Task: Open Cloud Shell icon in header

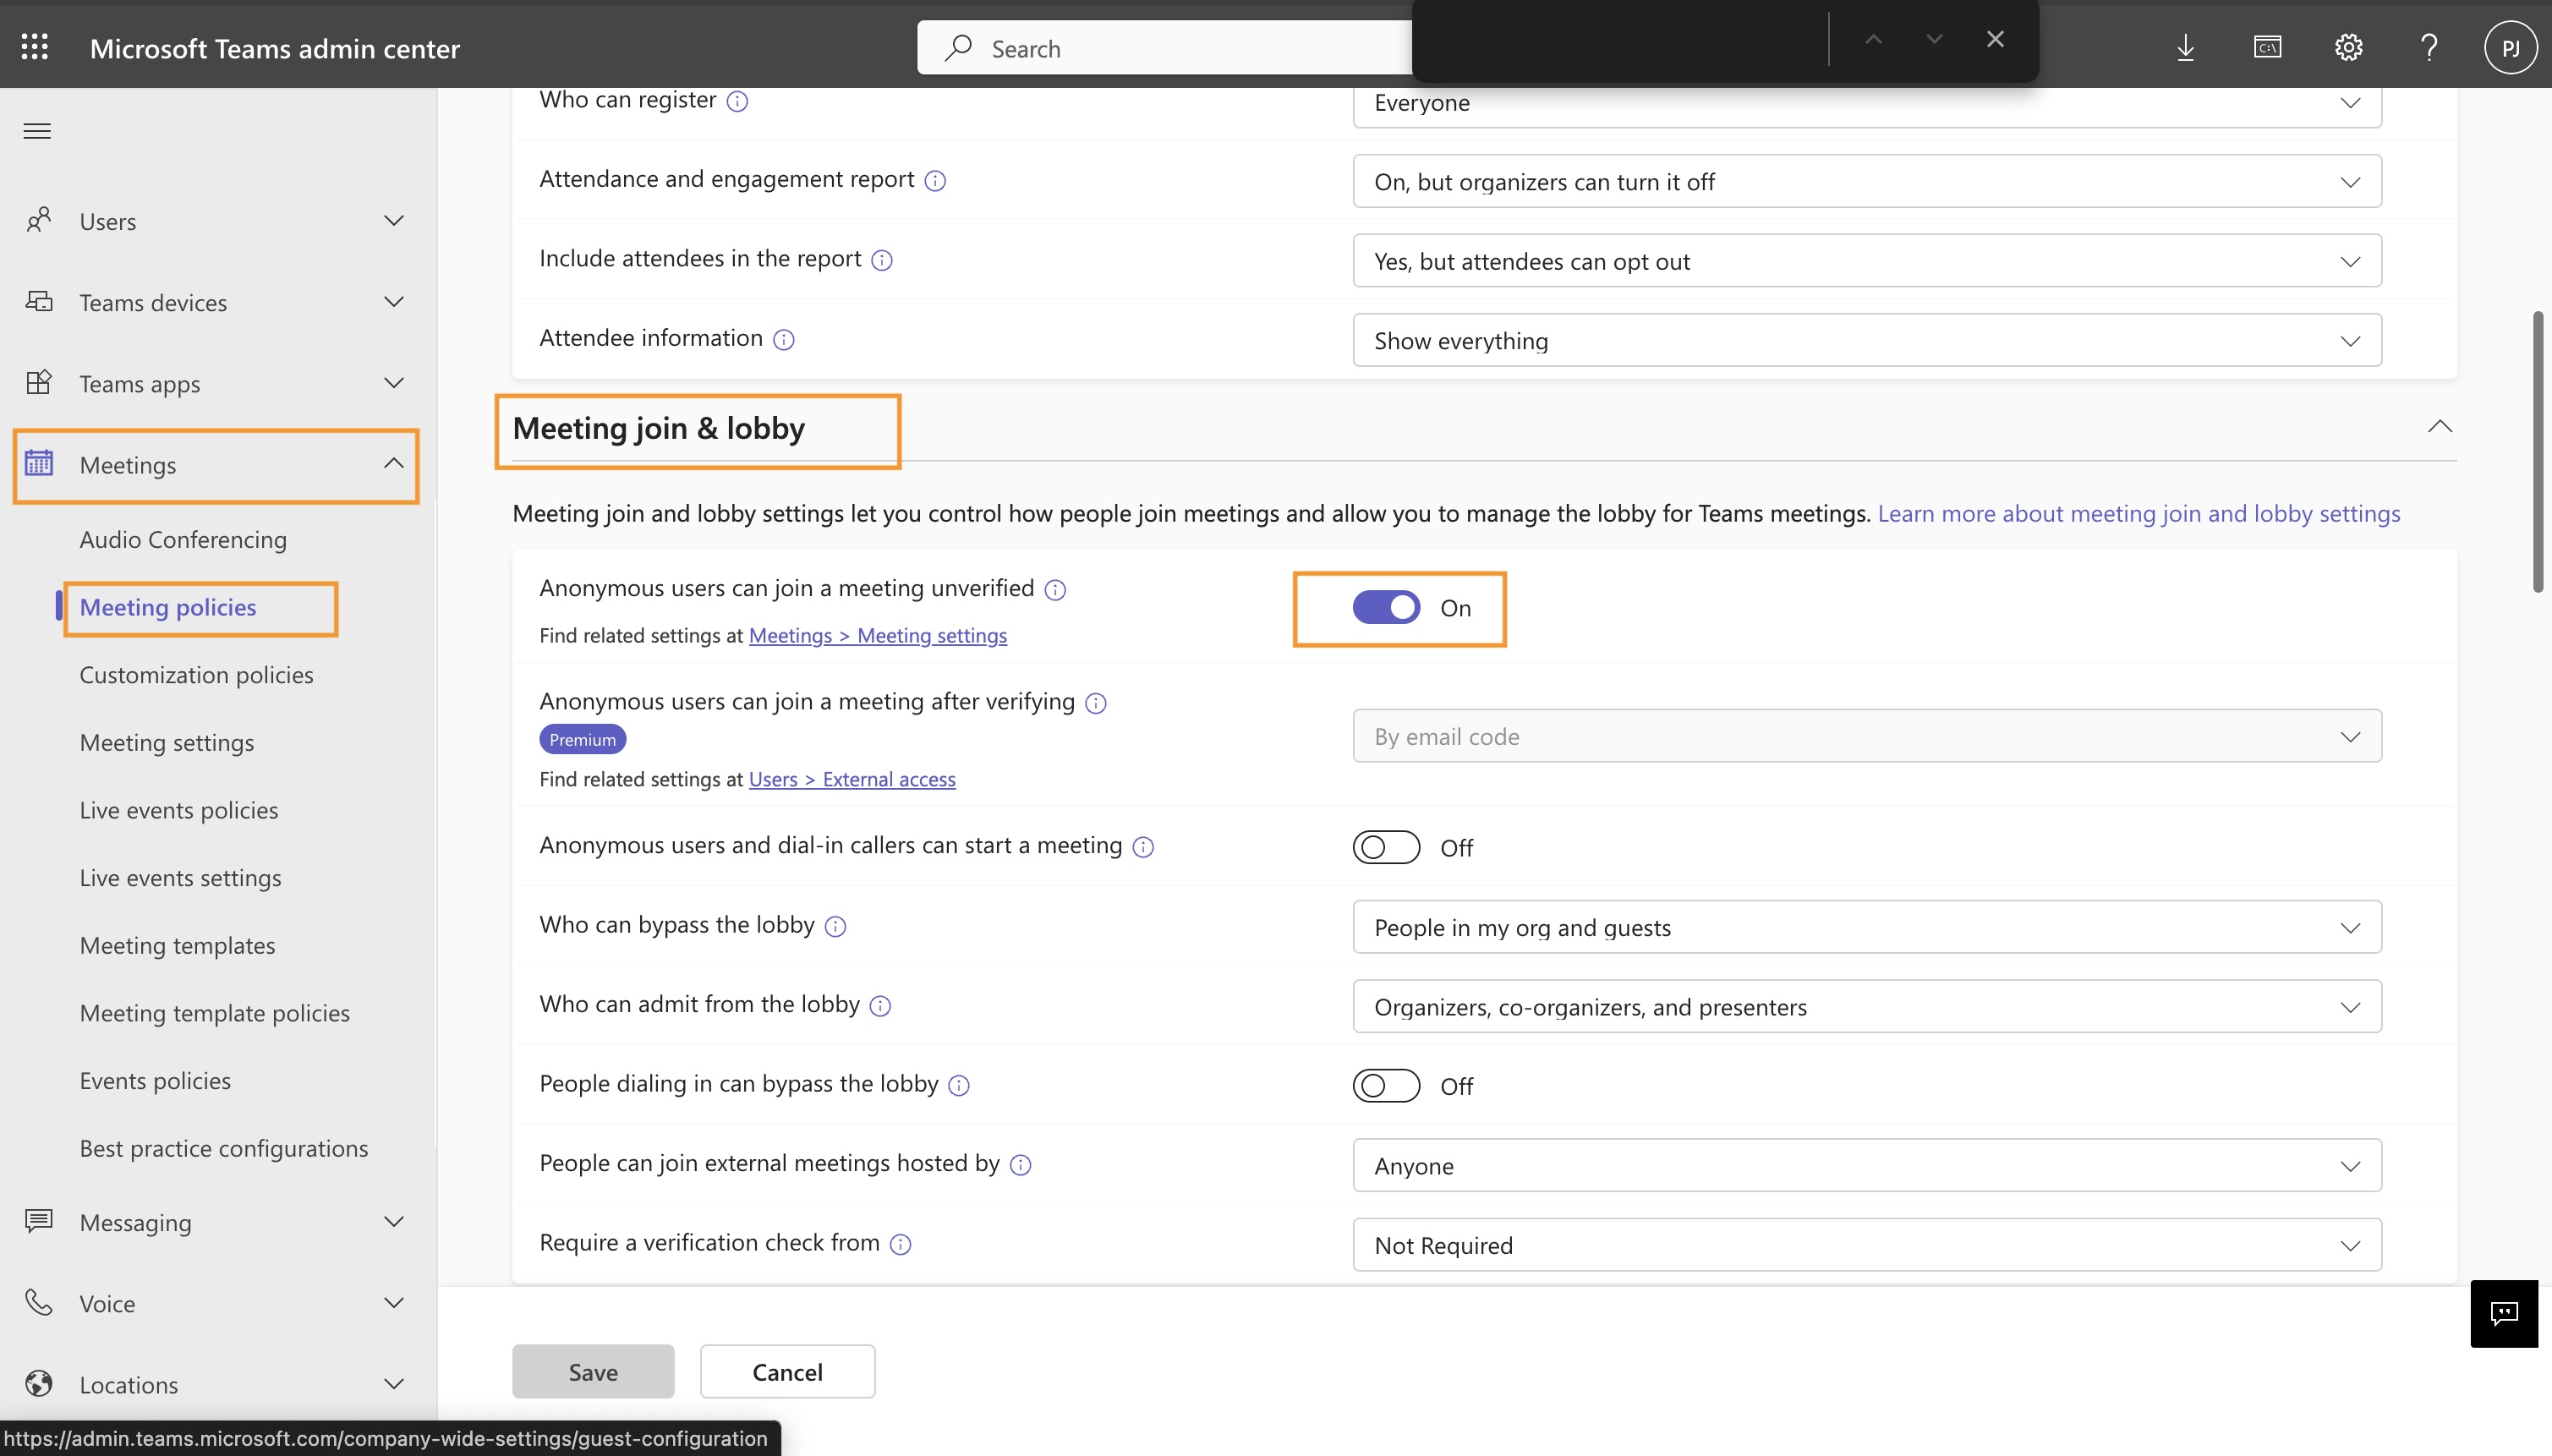Action: tap(2267, 47)
